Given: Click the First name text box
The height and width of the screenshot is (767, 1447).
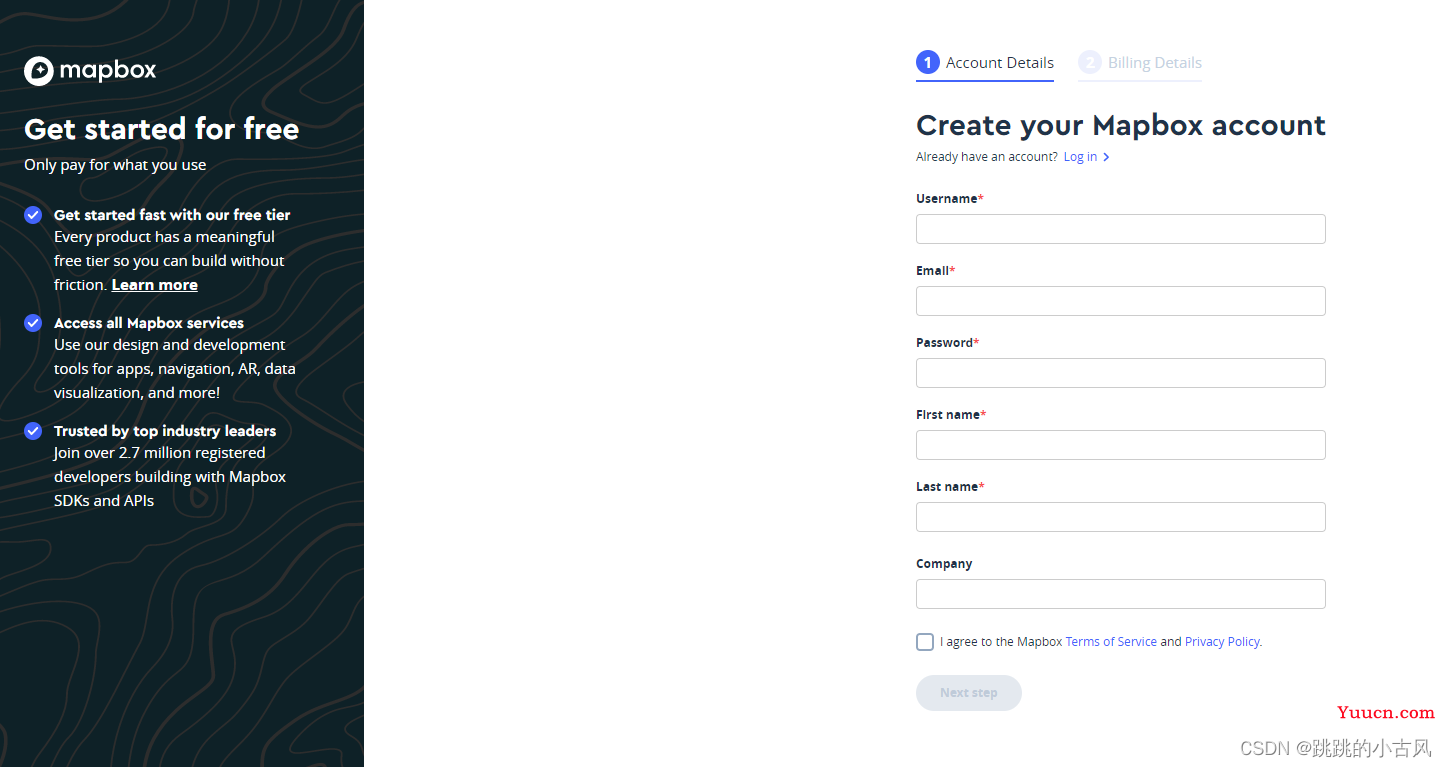Looking at the screenshot, I should (x=1120, y=445).
